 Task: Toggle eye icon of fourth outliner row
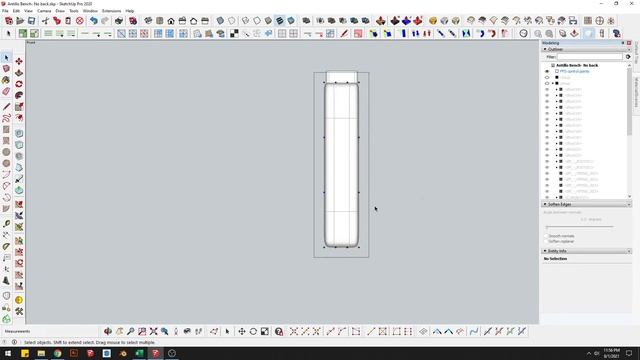click(547, 89)
